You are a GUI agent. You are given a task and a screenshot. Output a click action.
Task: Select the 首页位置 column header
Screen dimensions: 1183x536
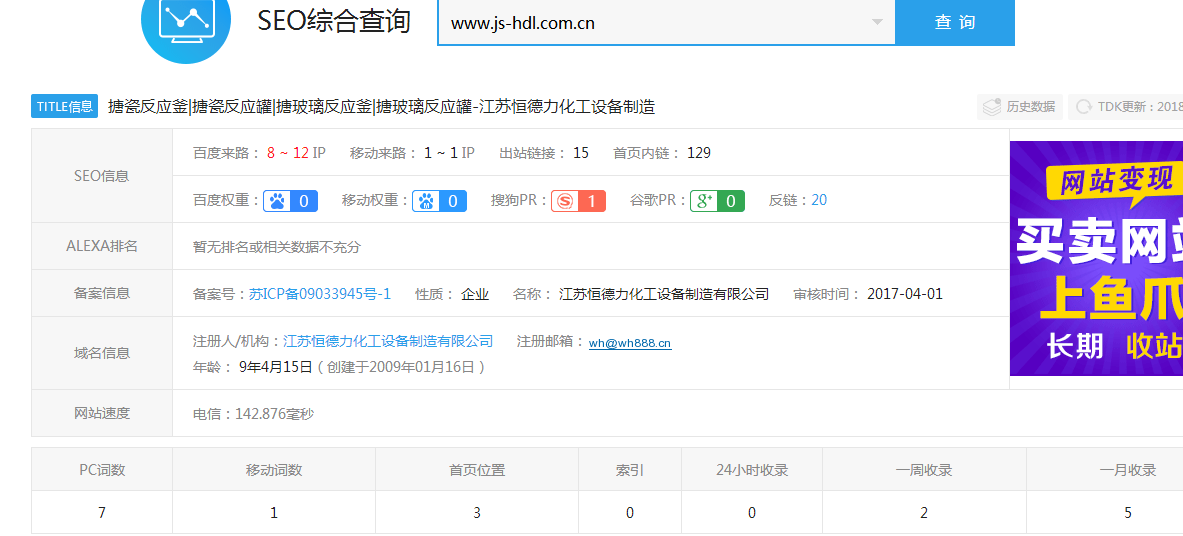(477, 470)
